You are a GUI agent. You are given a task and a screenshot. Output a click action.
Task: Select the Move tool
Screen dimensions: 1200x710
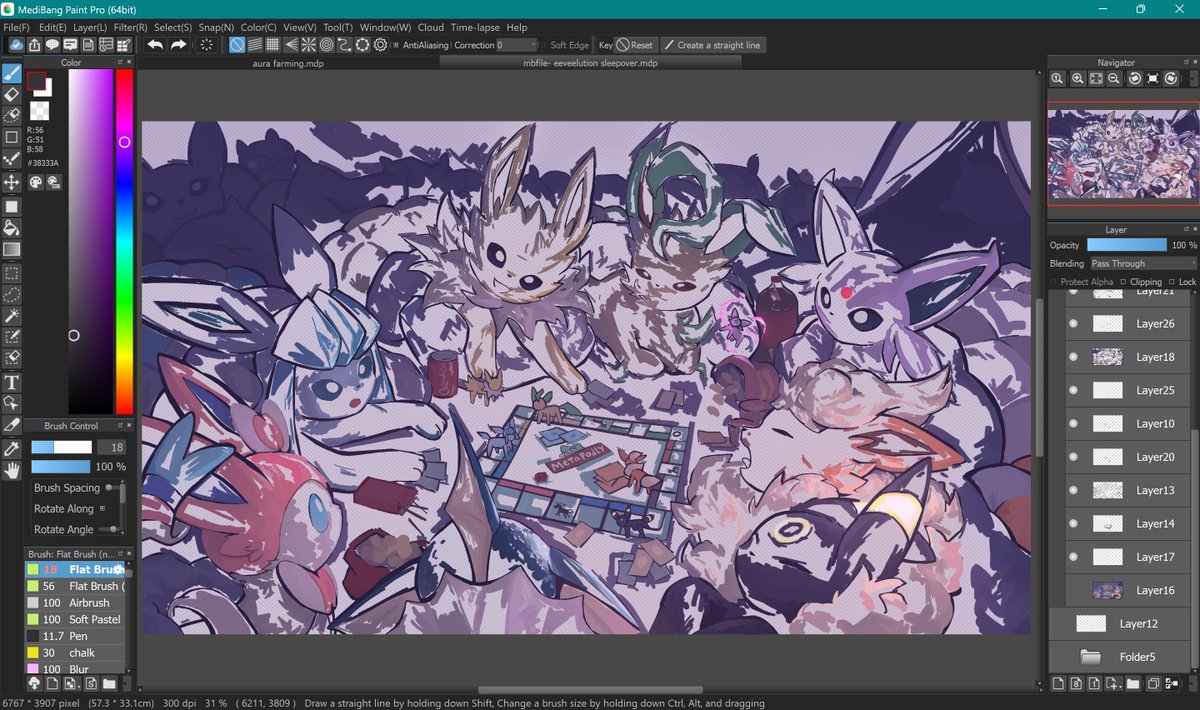tap(12, 182)
